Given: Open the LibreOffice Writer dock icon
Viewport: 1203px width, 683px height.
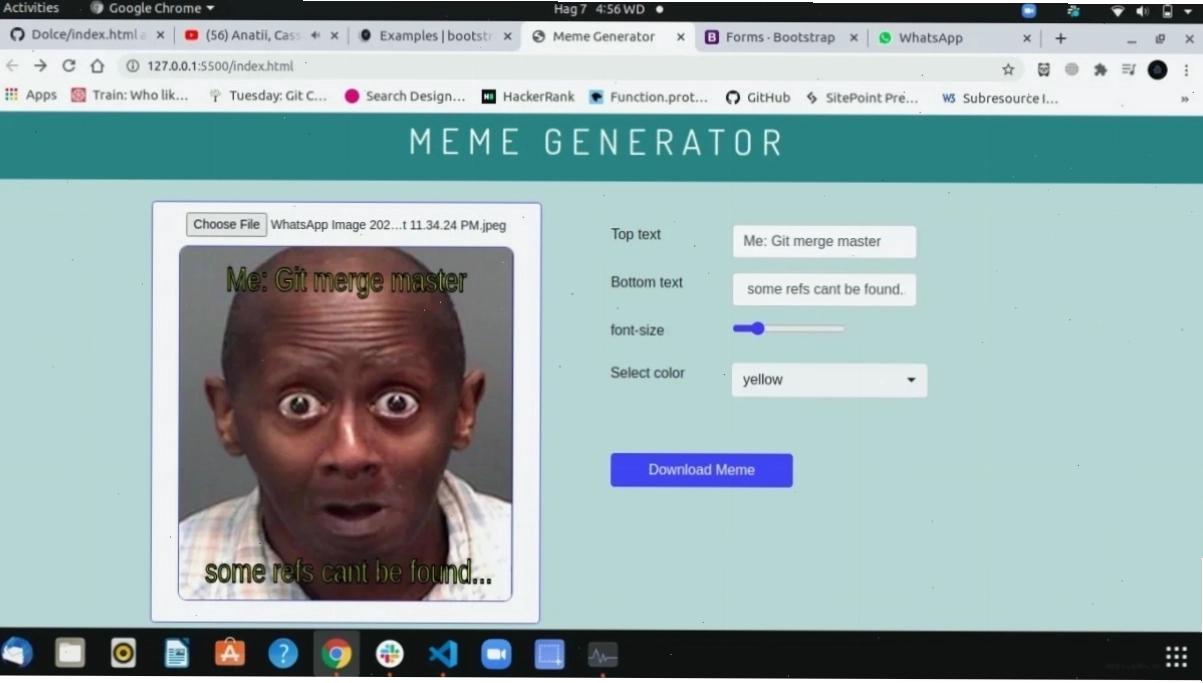Looking at the screenshot, I should [177, 655].
